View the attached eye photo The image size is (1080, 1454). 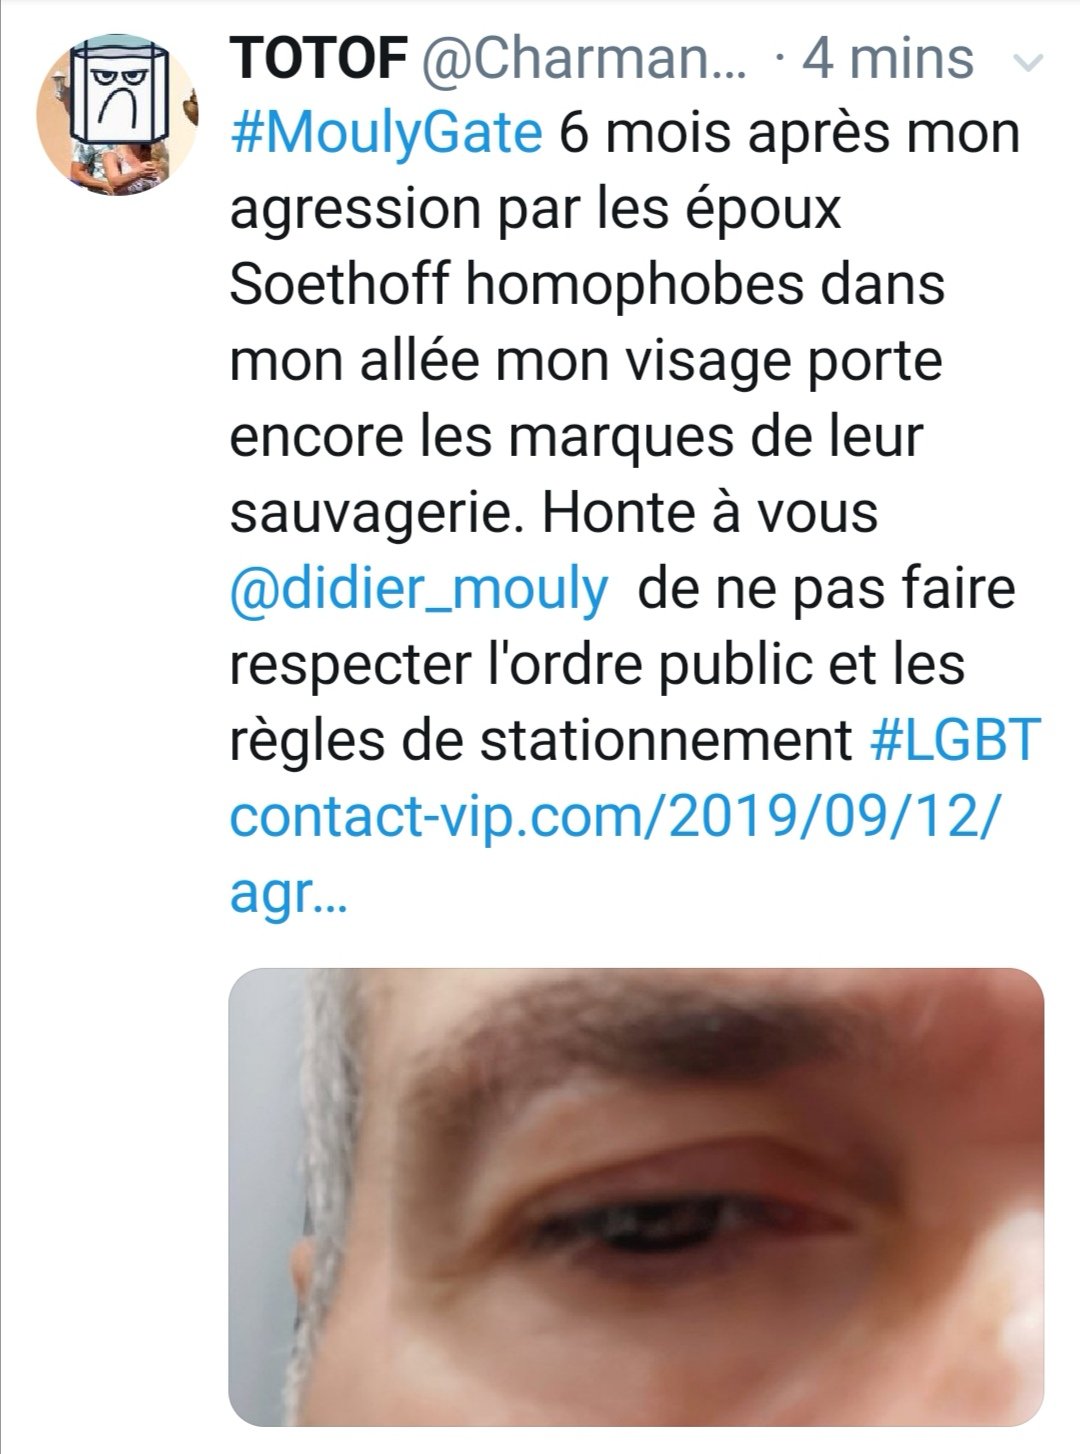636,1198
